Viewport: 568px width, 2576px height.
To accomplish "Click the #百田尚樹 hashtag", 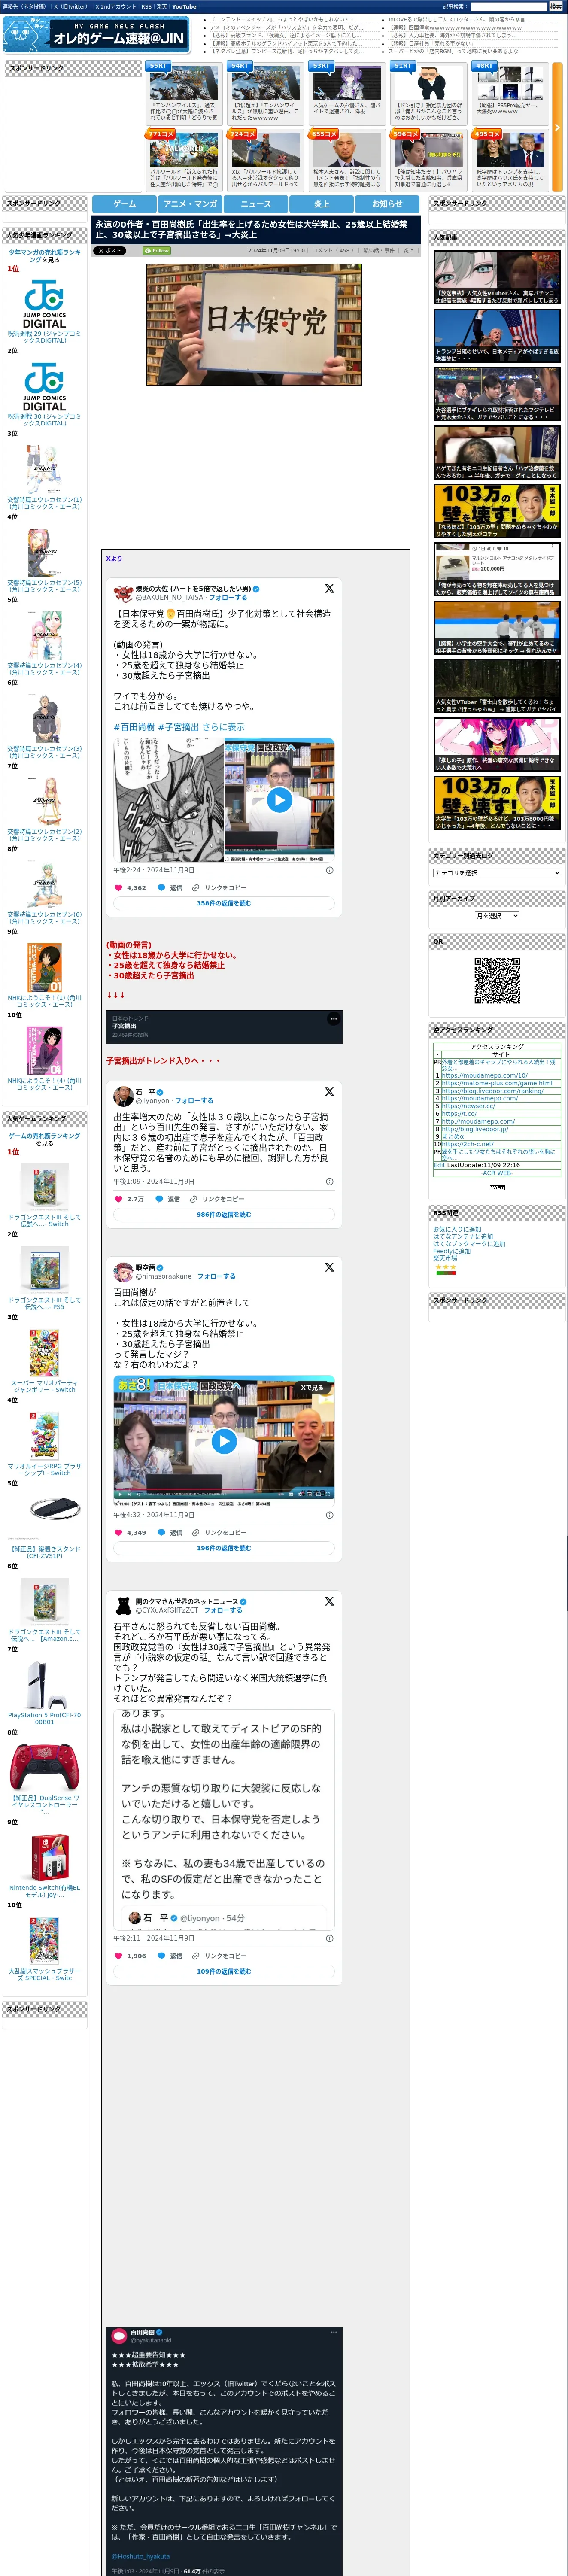I will point(134,727).
